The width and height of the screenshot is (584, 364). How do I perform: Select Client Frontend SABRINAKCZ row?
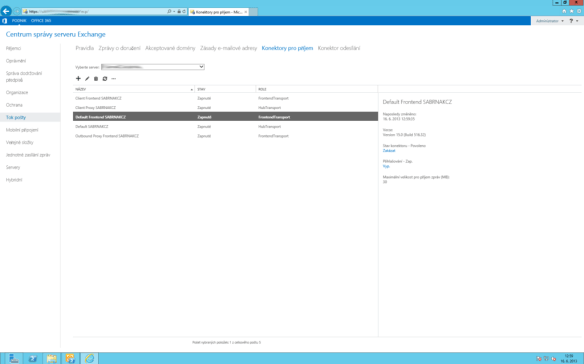pos(225,98)
